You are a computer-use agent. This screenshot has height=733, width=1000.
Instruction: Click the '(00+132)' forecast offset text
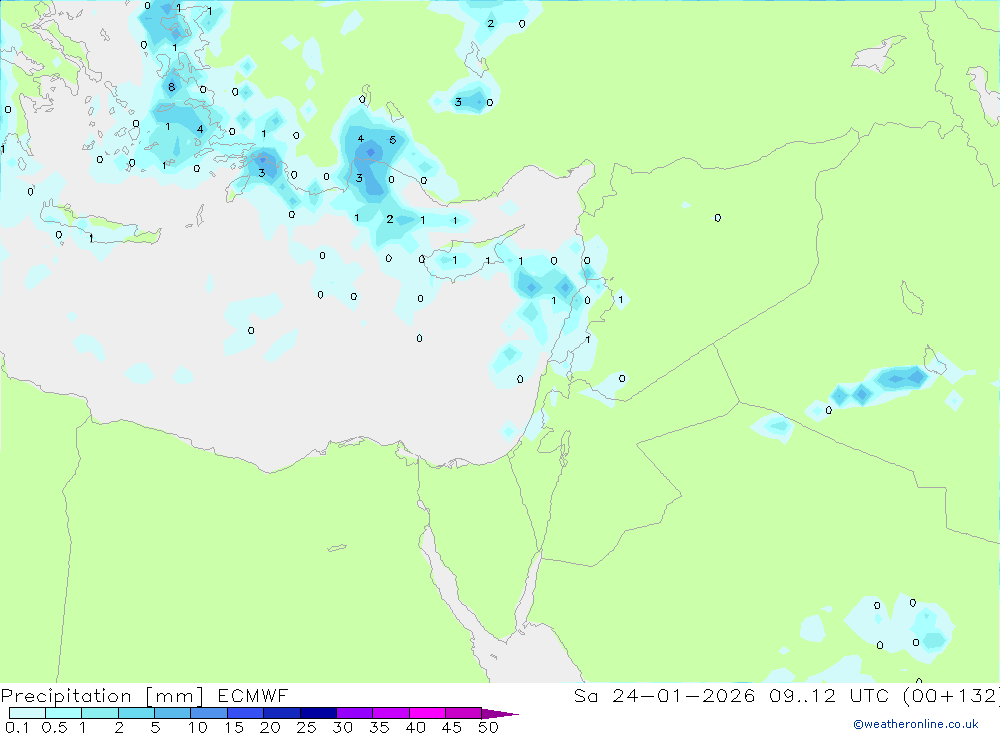point(951,695)
